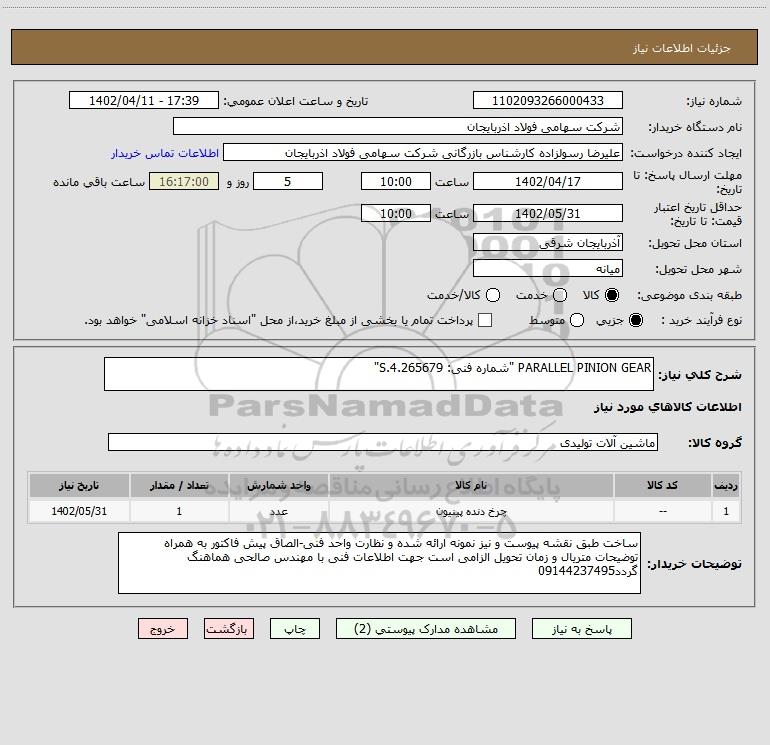Image resolution: width=770 pixels, height=745 pixels.
Task: Click the announcement date field 1402/04/11 - 17:39
Action: click(144, 100)
